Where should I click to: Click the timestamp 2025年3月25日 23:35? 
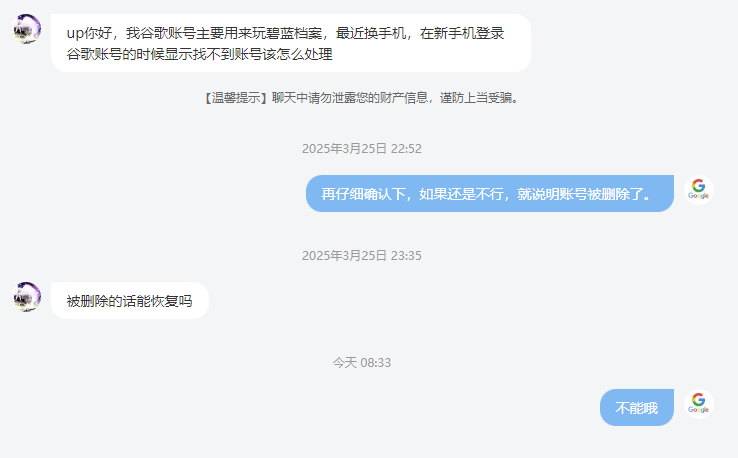click(x=361, y=256)
